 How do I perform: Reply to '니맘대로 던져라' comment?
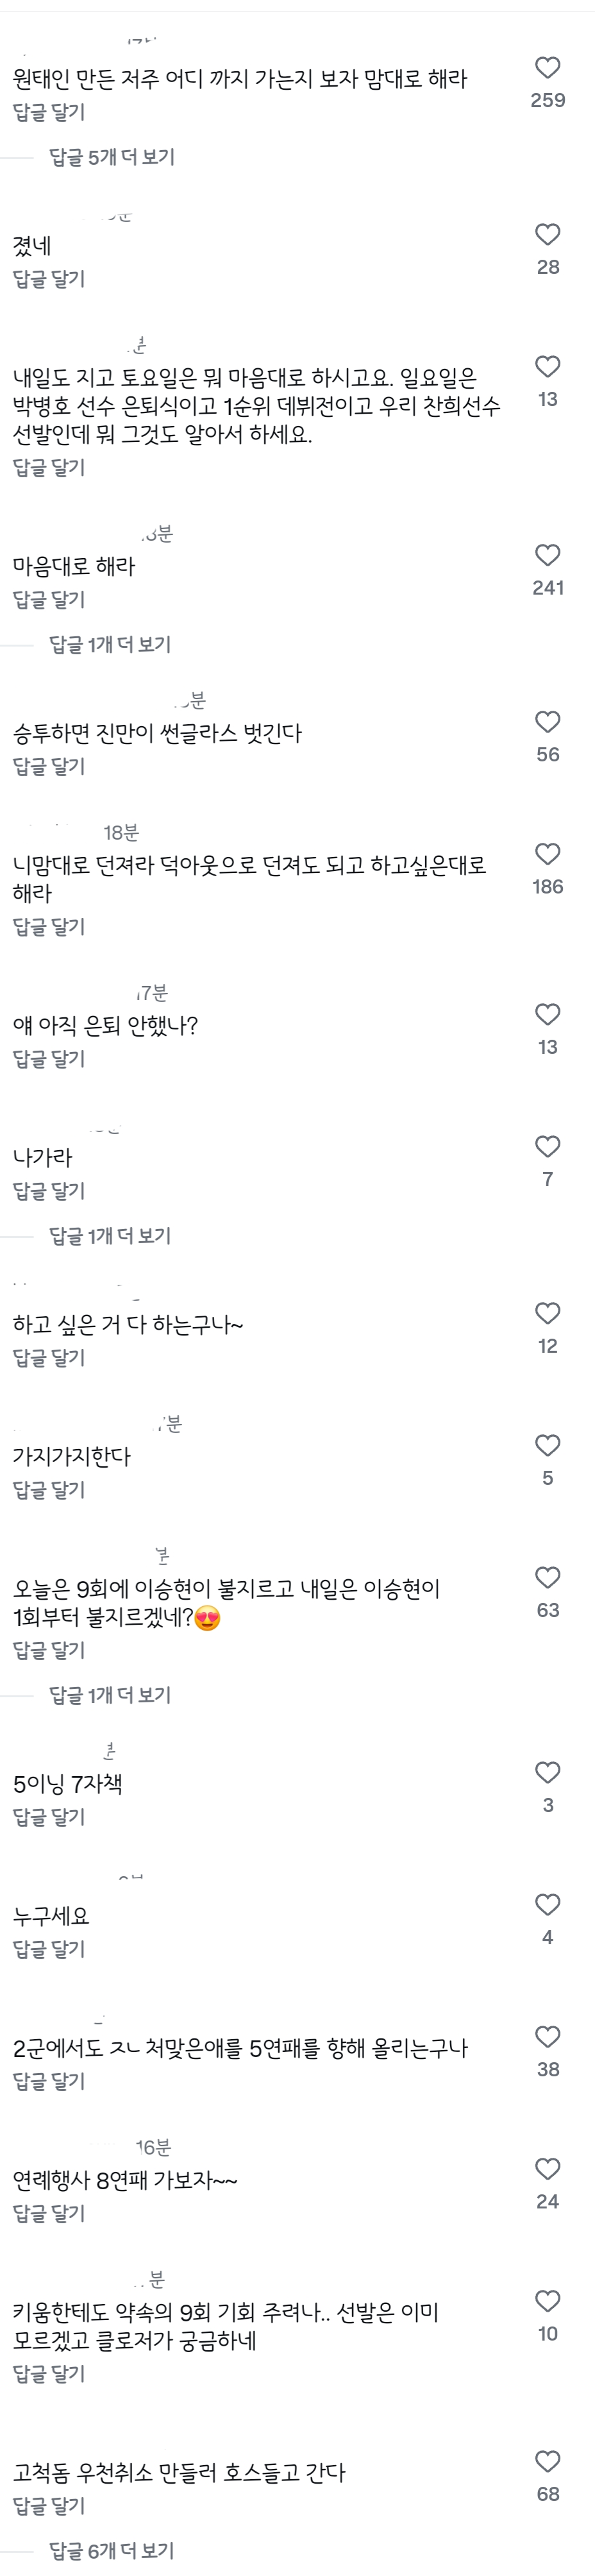point(49,927)
